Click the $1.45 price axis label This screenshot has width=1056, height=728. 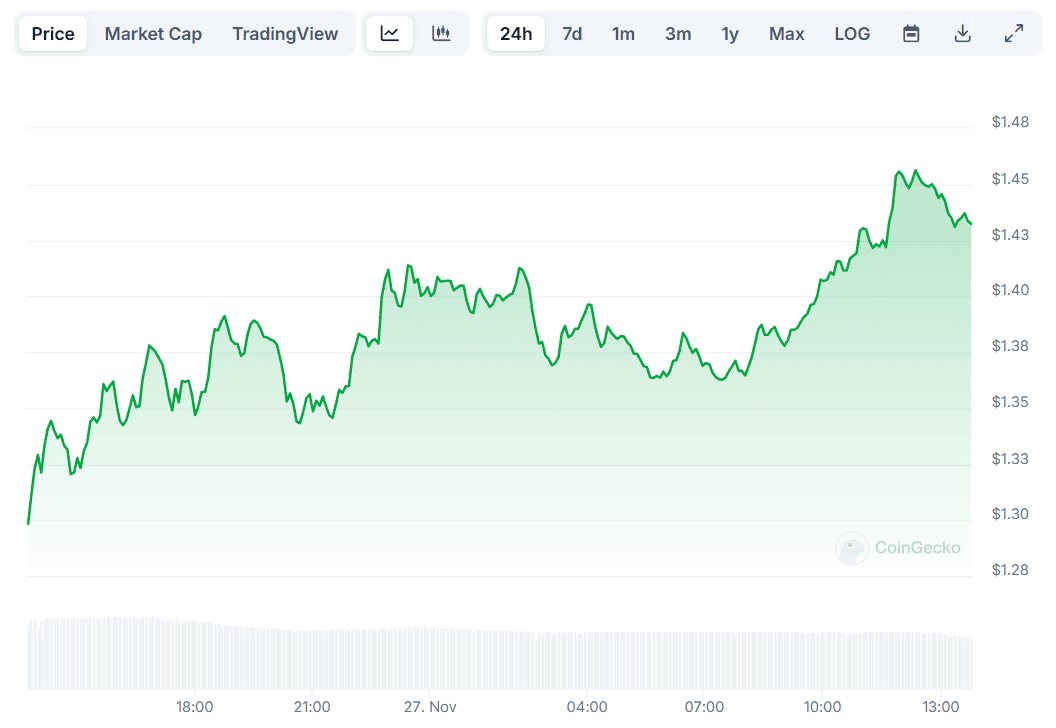click(x=1010, y=178)
